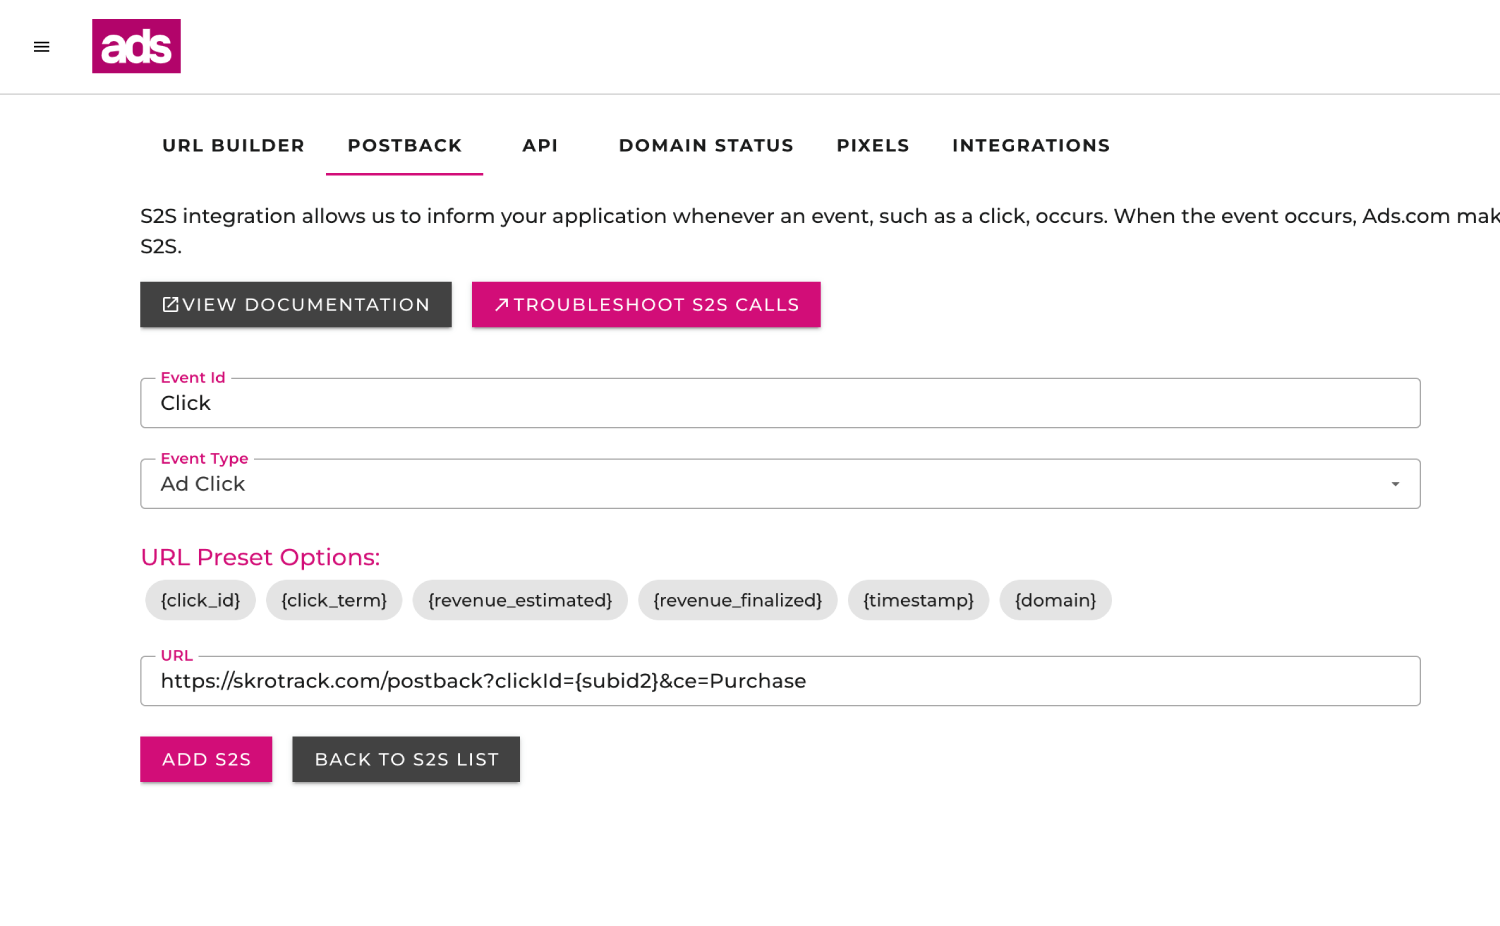Select the Postback tab
The height and width of the screenshot is (926, 1500).
(x=404, y=146)
